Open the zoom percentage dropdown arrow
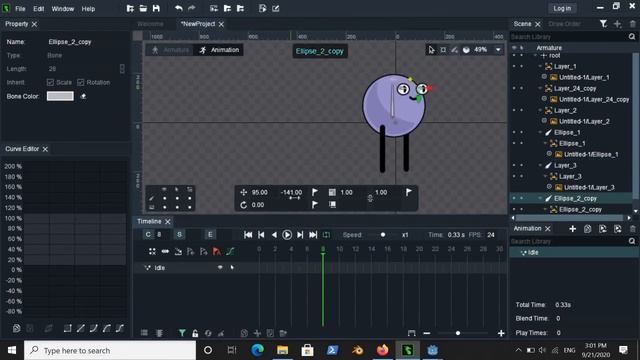The height and width of the screenshot is (360, 640). pyautogui.click(x=498, y=50)
